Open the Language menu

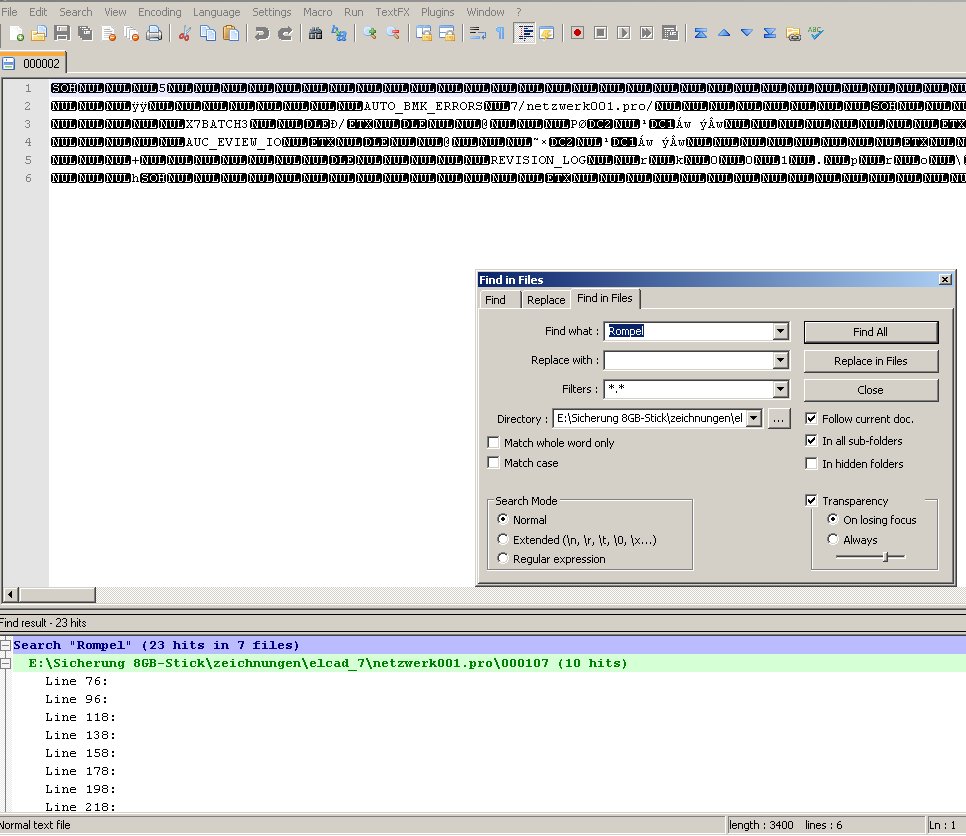point(216,12)
